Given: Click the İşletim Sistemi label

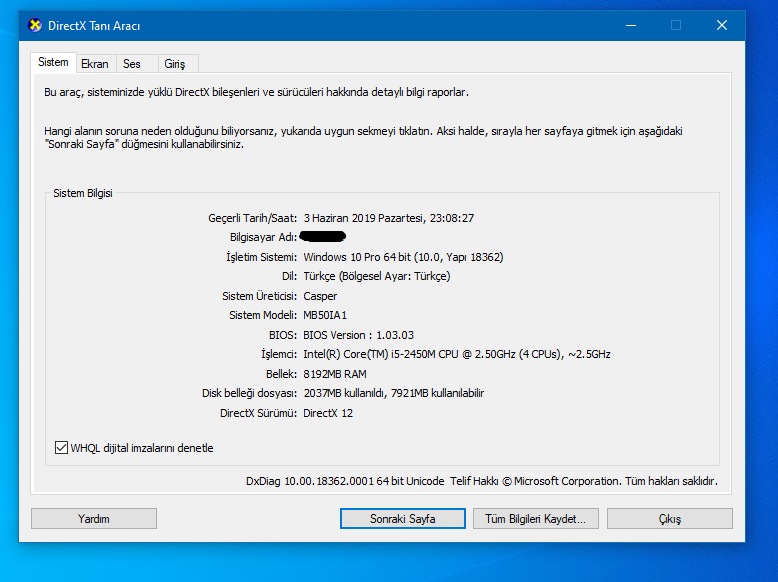Looking at the screenshot, I should point(261,257).
